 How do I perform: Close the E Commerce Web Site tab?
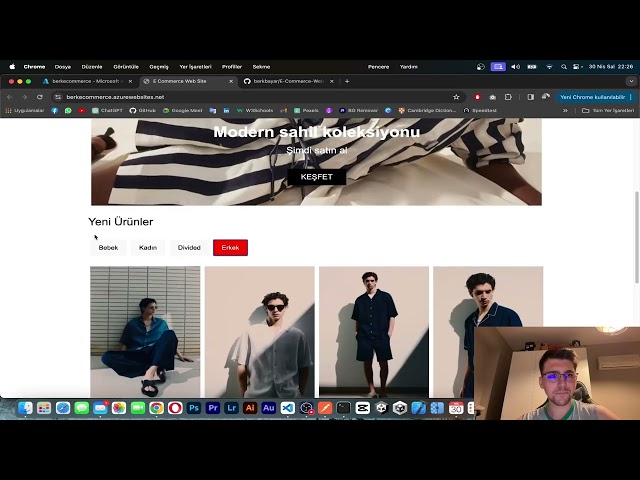(231, 81)
